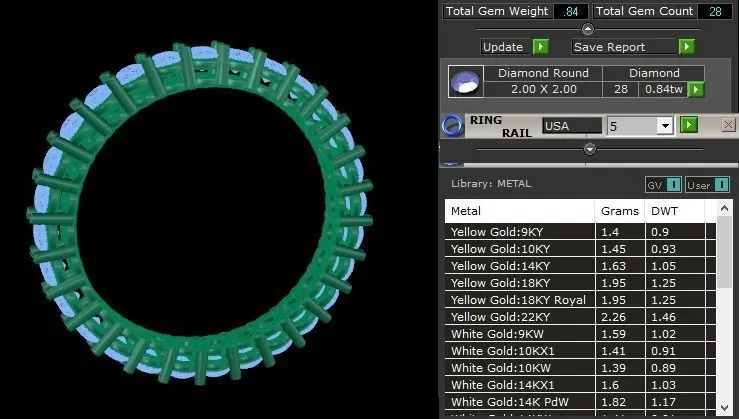This screenshot has height=419, width=739.
Task: Click the metal list scroll down arrow
Action: click(x=724, y=408)
